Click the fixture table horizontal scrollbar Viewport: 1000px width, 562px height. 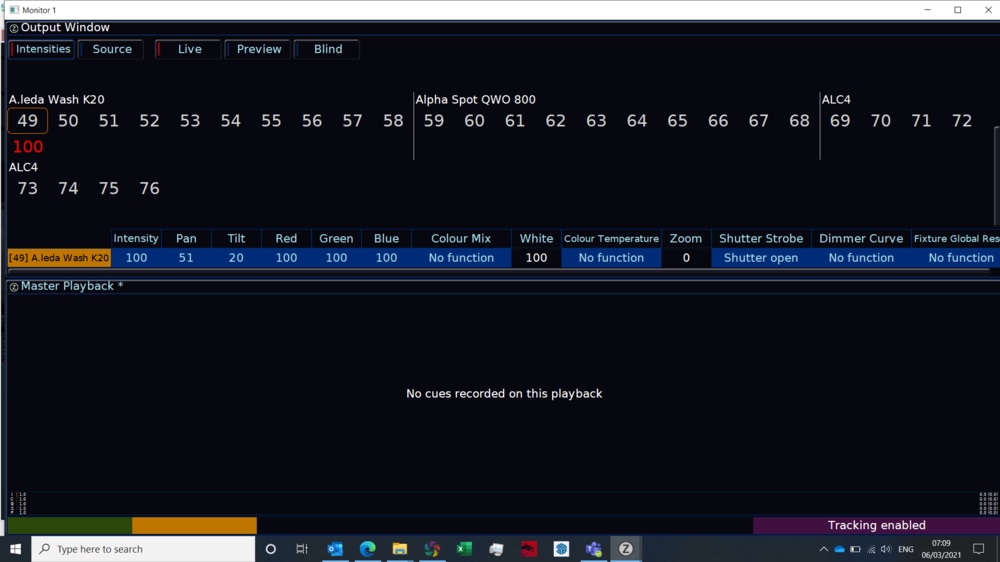pyautogui.click(x=497, y=270)
